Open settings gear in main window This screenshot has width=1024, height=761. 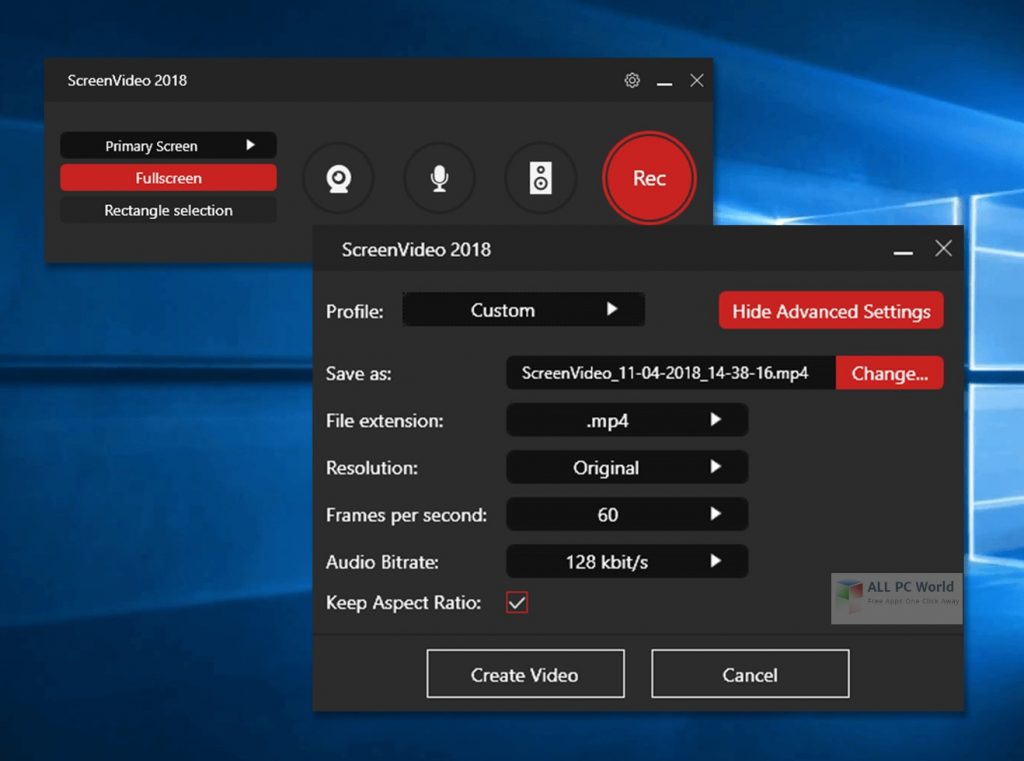pyautogui.click(x=632, y=80)
